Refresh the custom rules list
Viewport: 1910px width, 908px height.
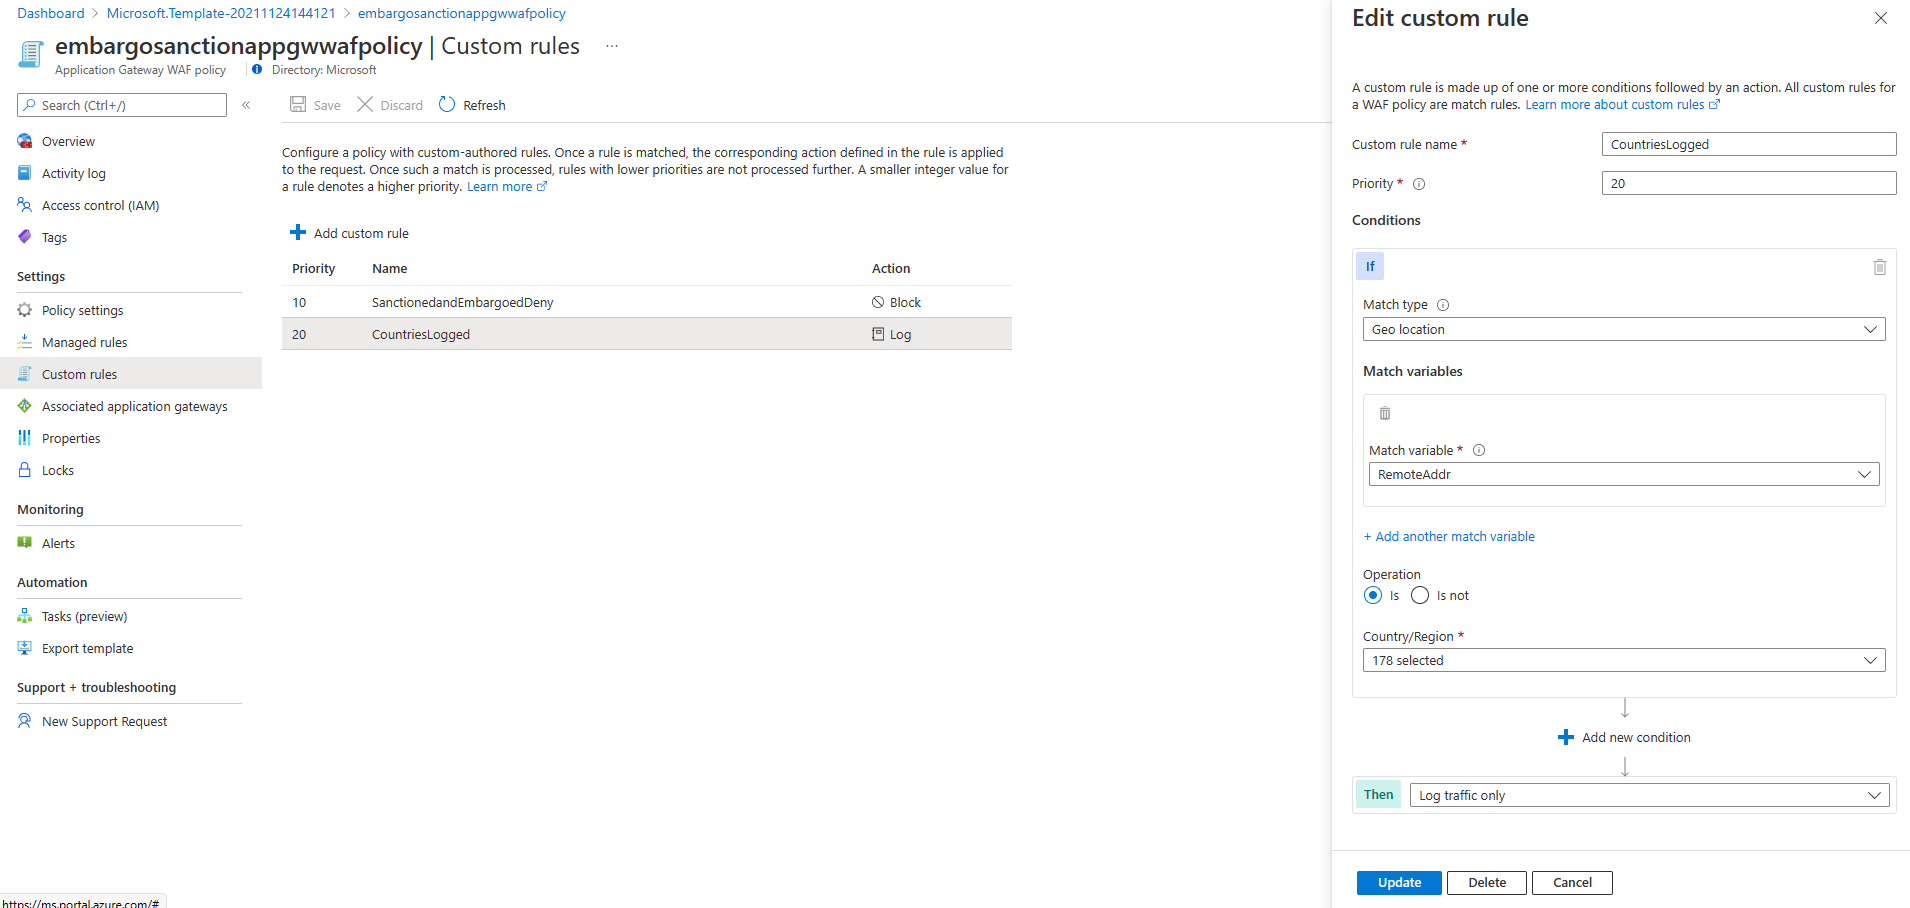[x=472, y=104]
